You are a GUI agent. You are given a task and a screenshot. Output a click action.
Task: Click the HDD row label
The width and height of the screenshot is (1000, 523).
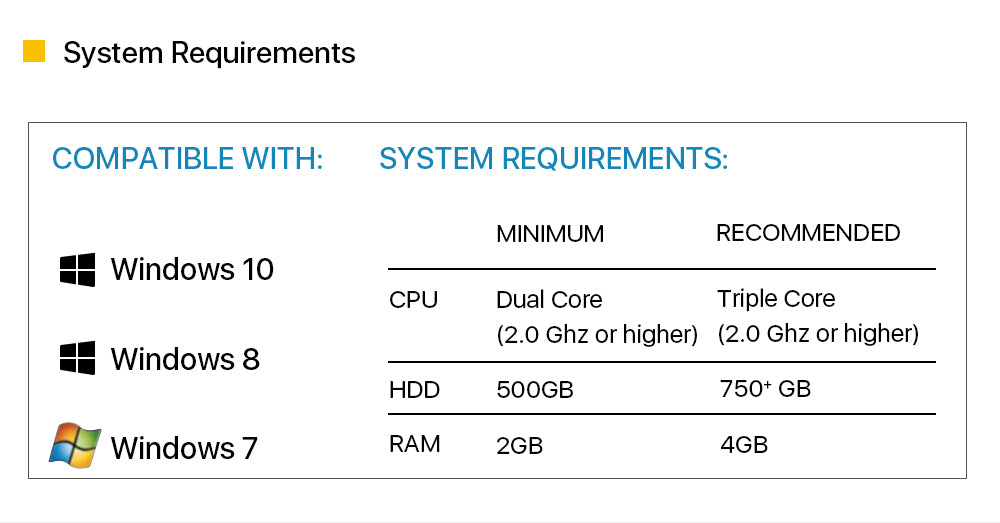tap(414, 390)
